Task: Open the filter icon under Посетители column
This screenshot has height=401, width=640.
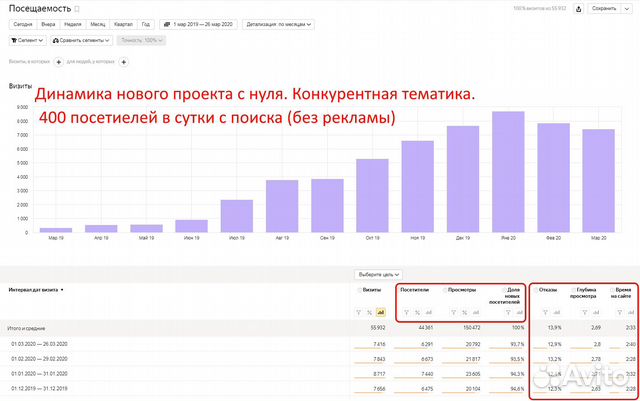Action: click(x=406, y=312)
